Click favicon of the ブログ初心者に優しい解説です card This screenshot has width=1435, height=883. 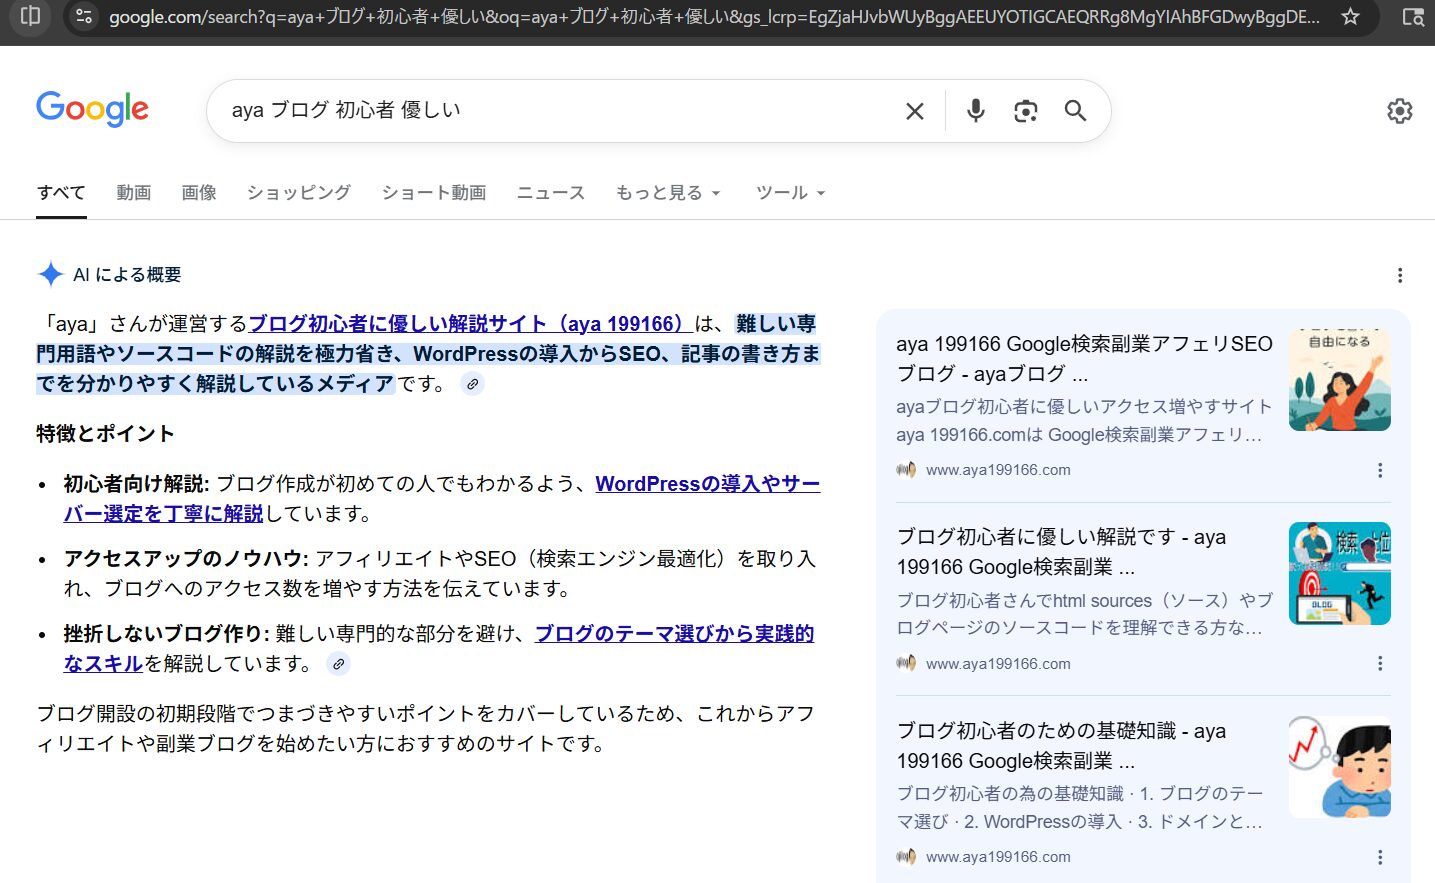(906, 663)
